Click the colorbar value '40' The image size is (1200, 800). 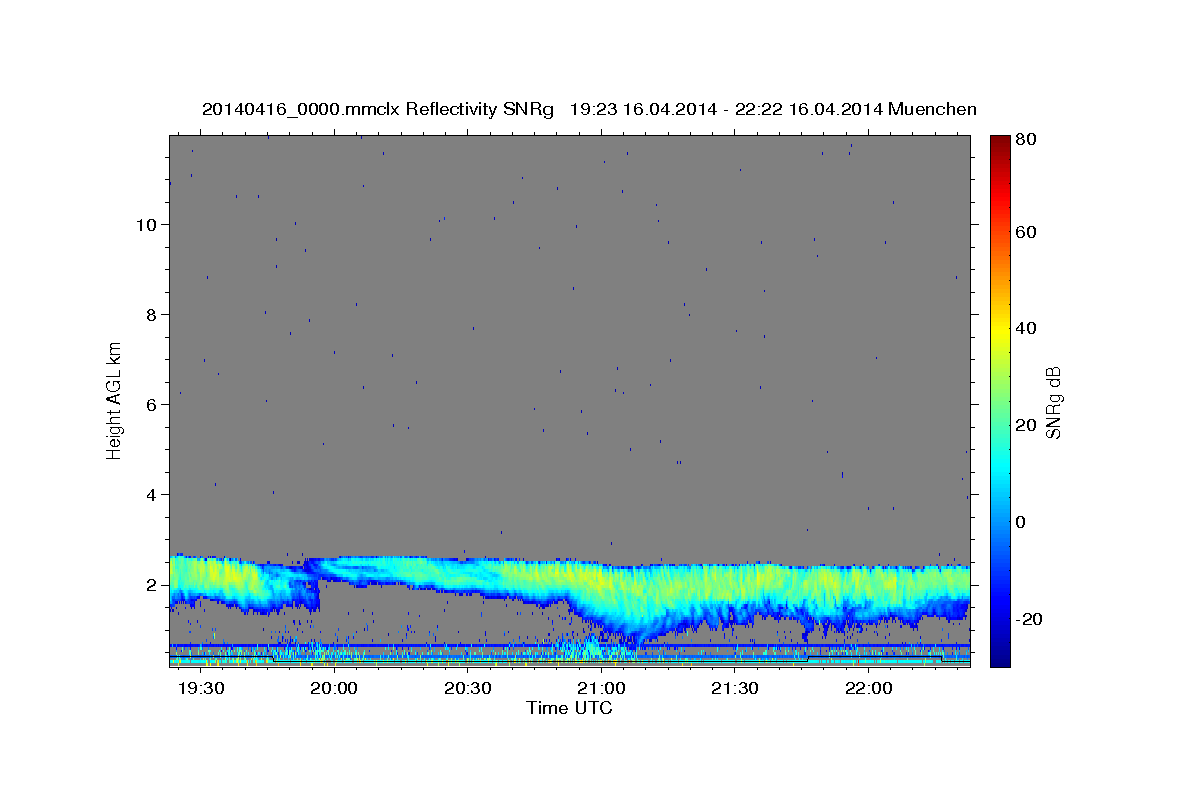click(x=1025, y=328)
